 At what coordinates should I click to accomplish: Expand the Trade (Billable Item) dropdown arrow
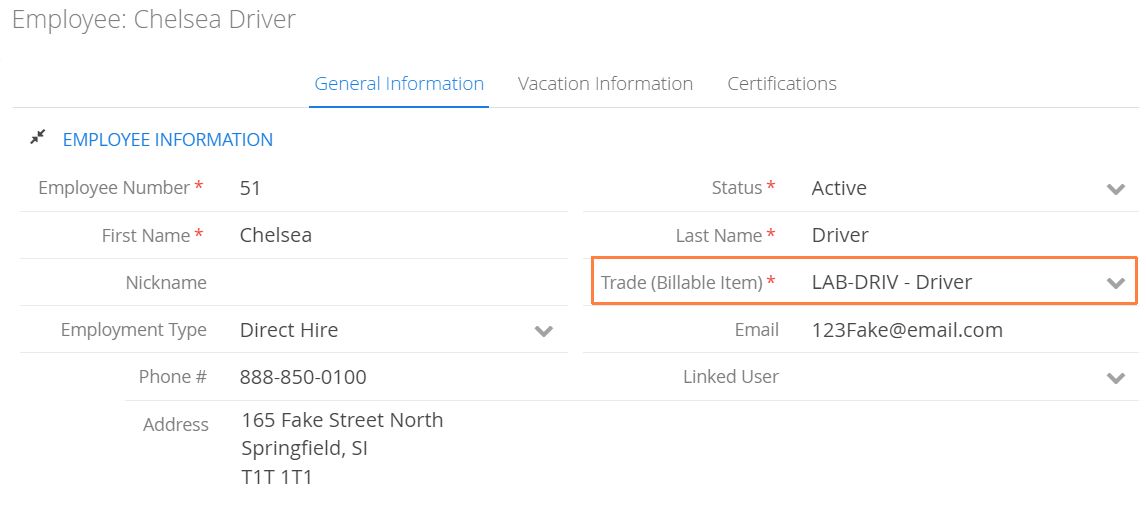click(x=1115, y=283)
